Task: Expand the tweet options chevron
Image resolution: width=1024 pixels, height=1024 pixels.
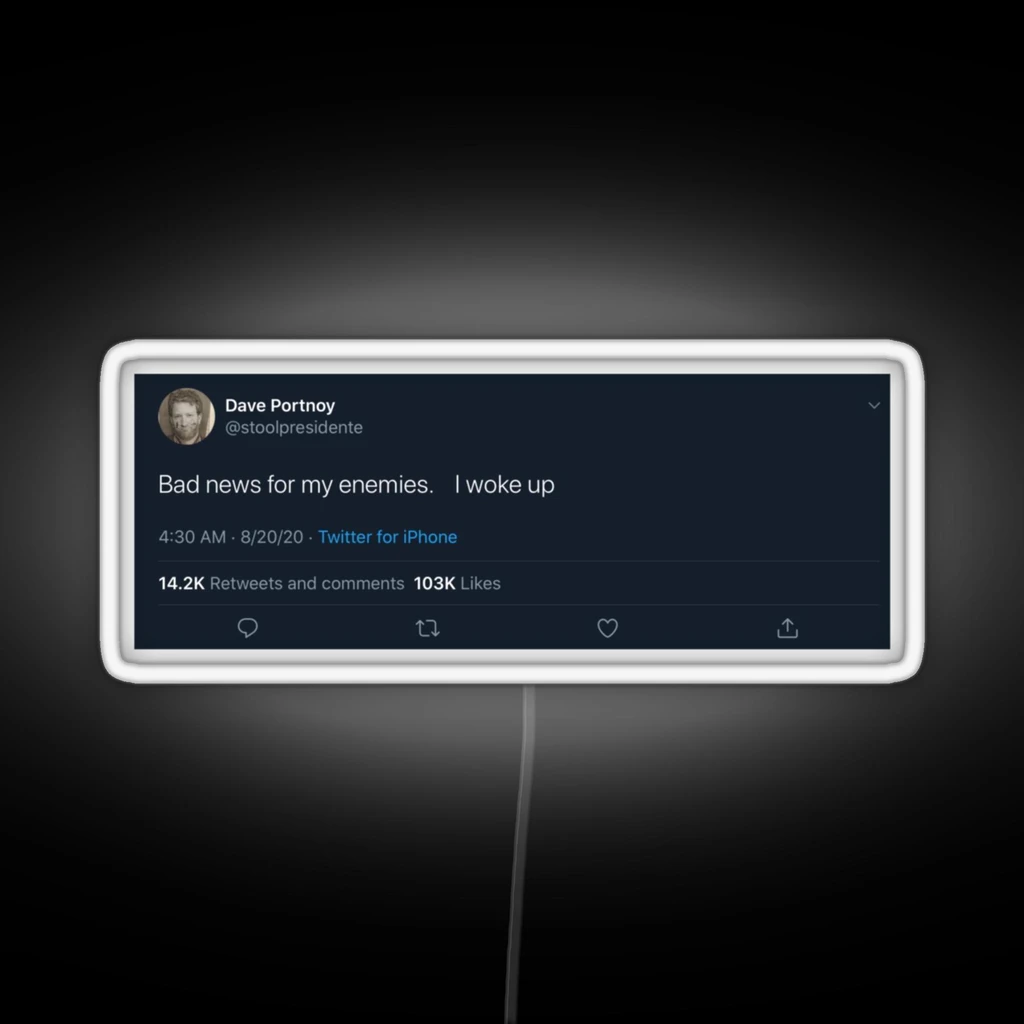Action: pos(874,406)
